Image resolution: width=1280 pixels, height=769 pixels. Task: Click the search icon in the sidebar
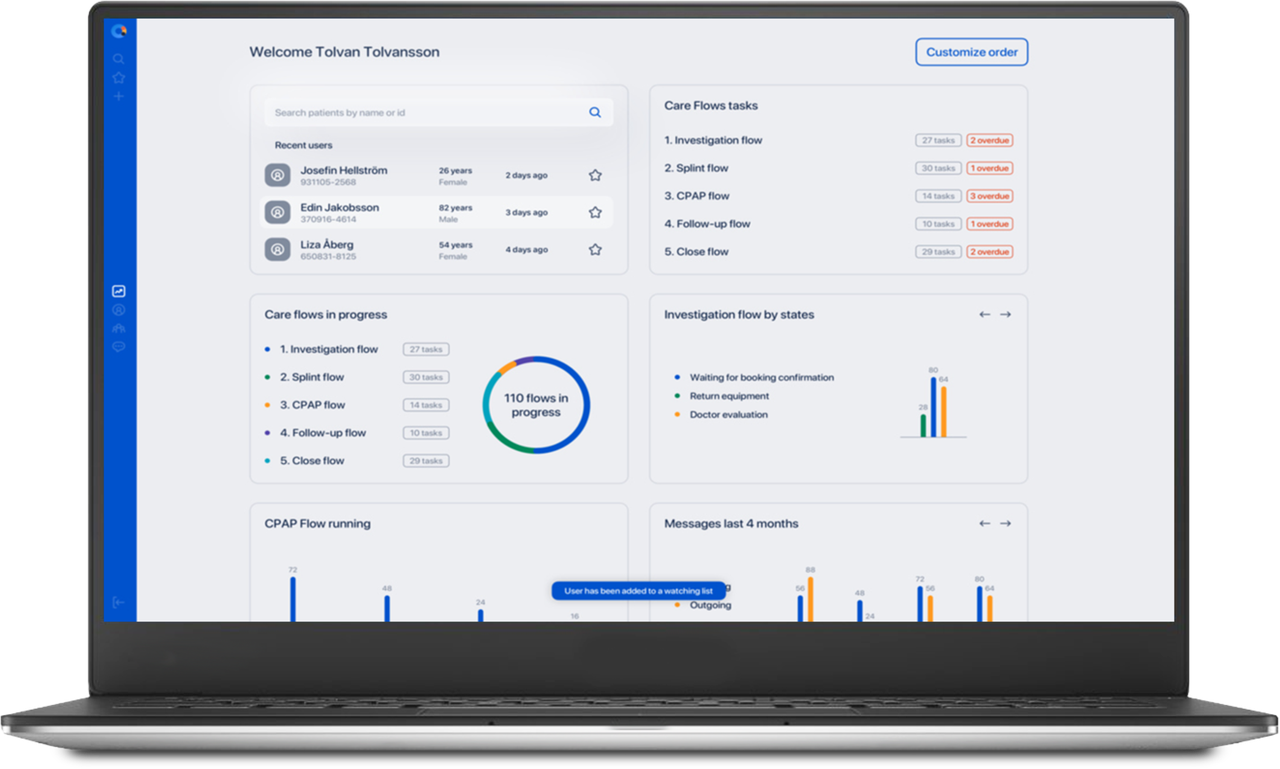click(119, 59)
